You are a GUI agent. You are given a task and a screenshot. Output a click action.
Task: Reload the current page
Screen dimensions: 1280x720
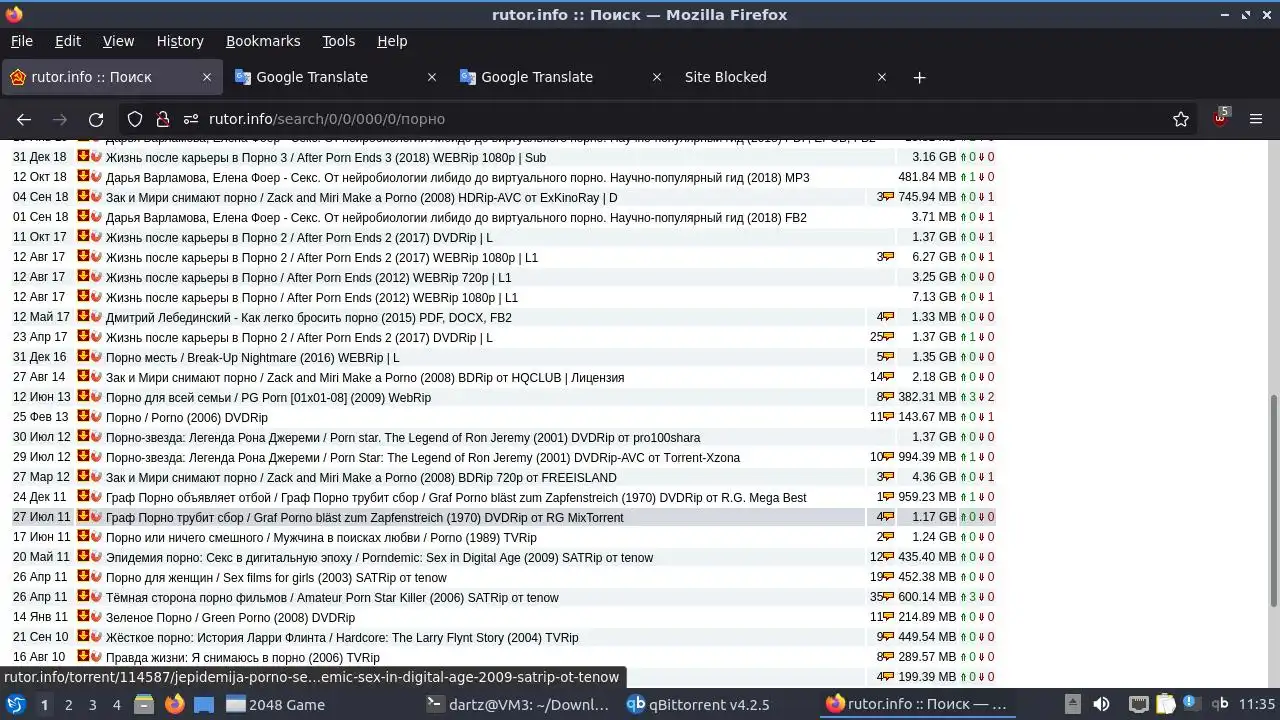96,119
